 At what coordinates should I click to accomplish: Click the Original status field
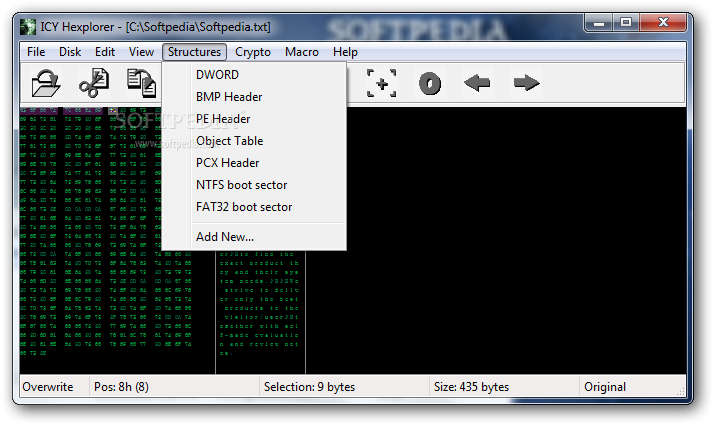632,387
